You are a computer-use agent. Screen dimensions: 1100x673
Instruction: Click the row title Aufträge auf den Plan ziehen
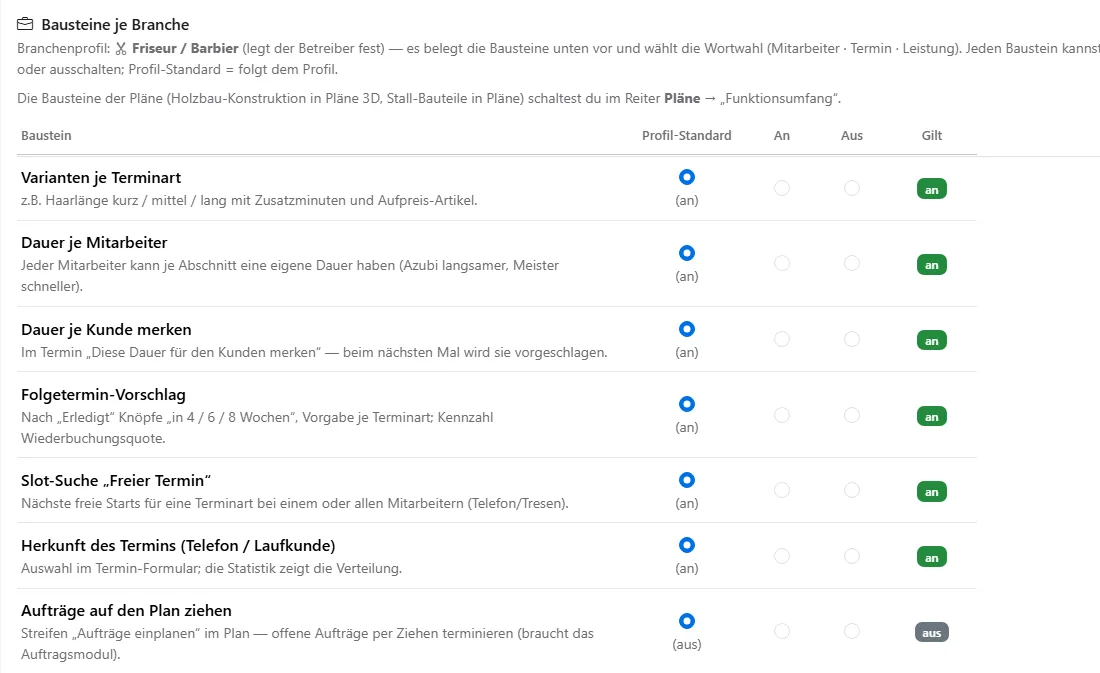point(126,611)
